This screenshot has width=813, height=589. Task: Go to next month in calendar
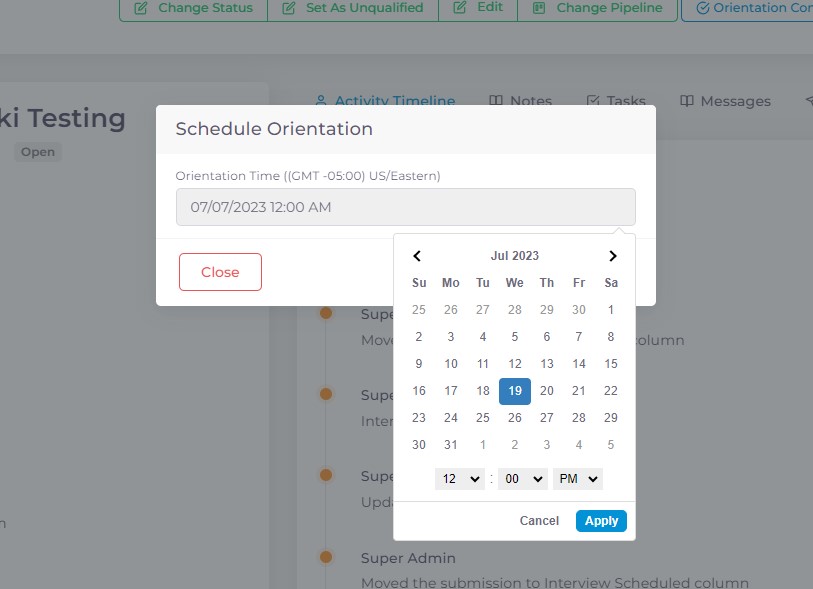pyautogui.click(x=612, y=256)
